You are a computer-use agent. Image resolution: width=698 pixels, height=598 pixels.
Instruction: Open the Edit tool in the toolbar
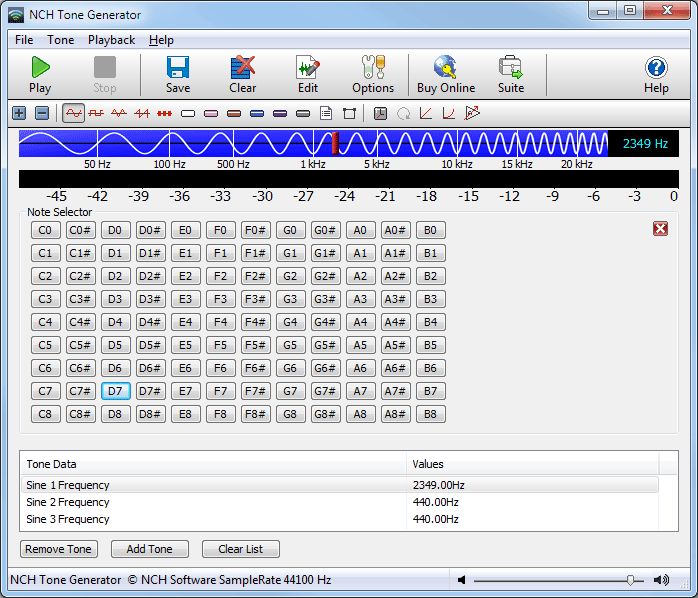[308, 75]
